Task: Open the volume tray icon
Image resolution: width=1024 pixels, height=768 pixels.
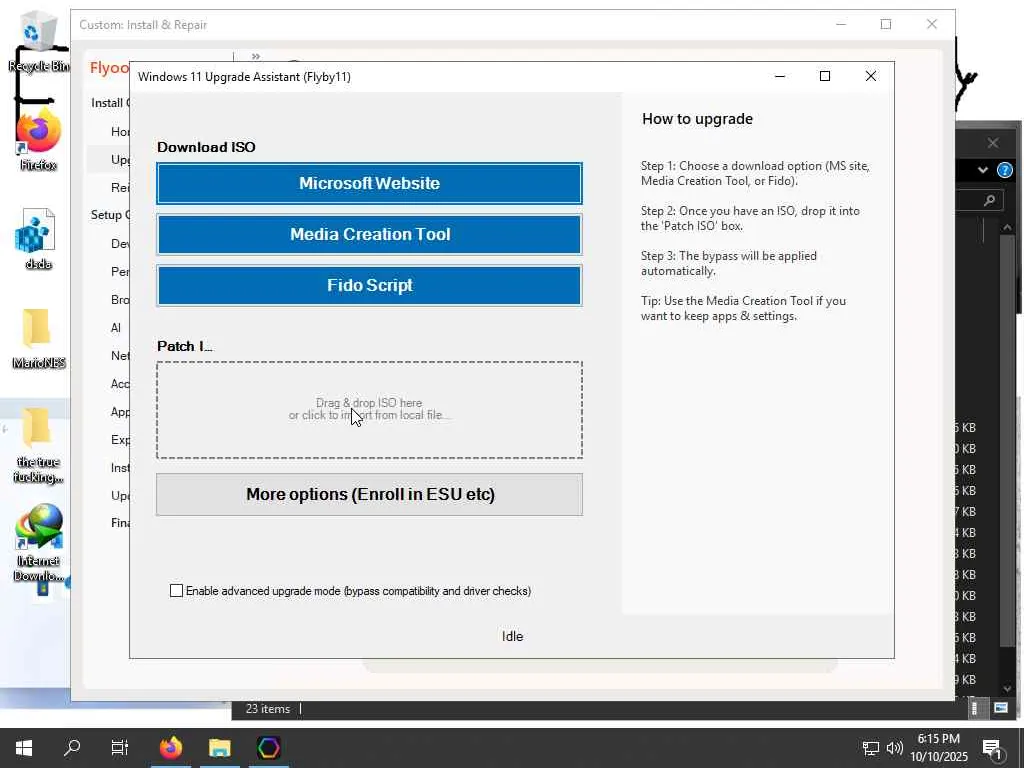Action: click(x=894, y=748)
